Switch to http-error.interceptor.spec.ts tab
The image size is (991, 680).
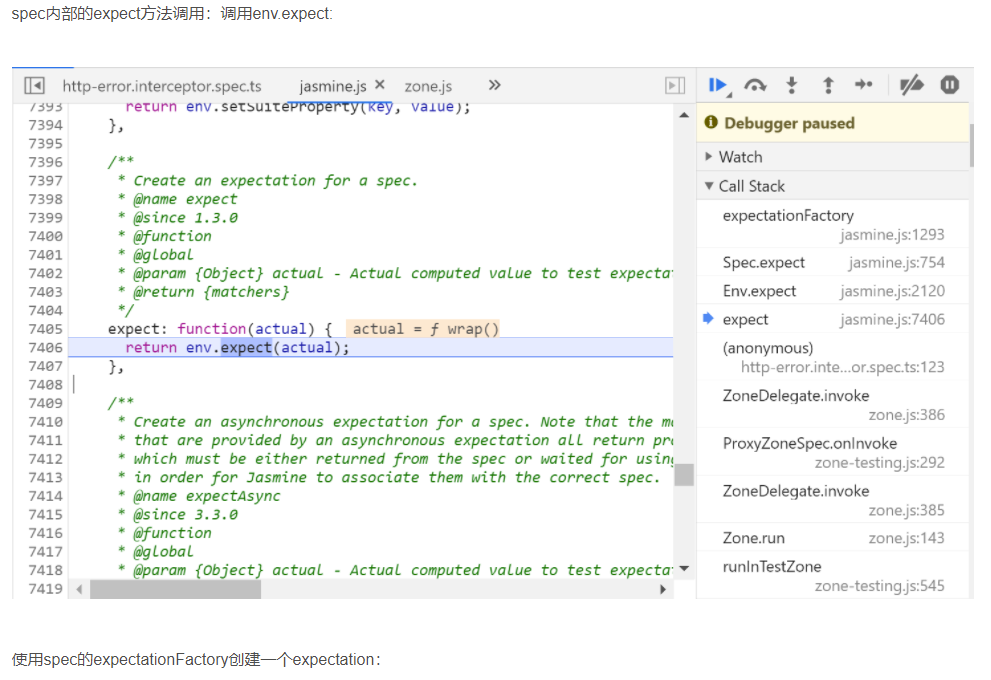click(x=162, y=86)
